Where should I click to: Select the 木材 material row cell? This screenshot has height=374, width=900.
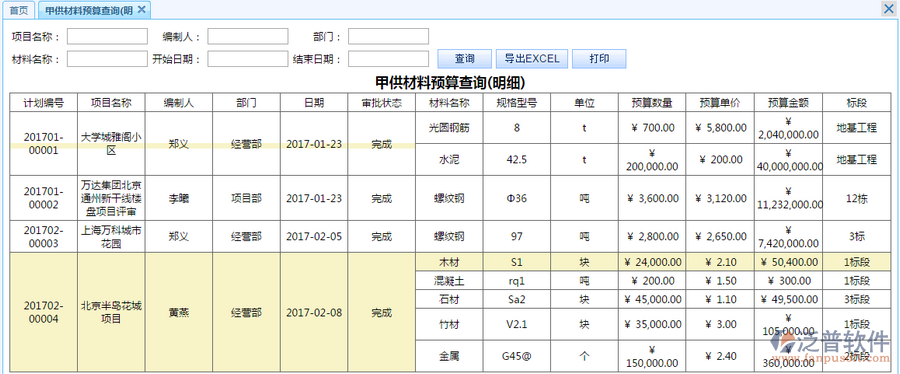pos(449,262)
